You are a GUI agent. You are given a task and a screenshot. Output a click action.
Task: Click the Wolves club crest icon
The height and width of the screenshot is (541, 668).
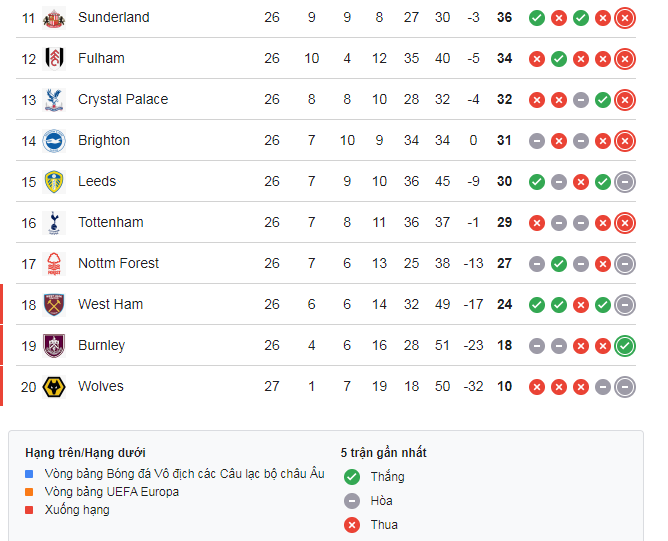(54, 387)
